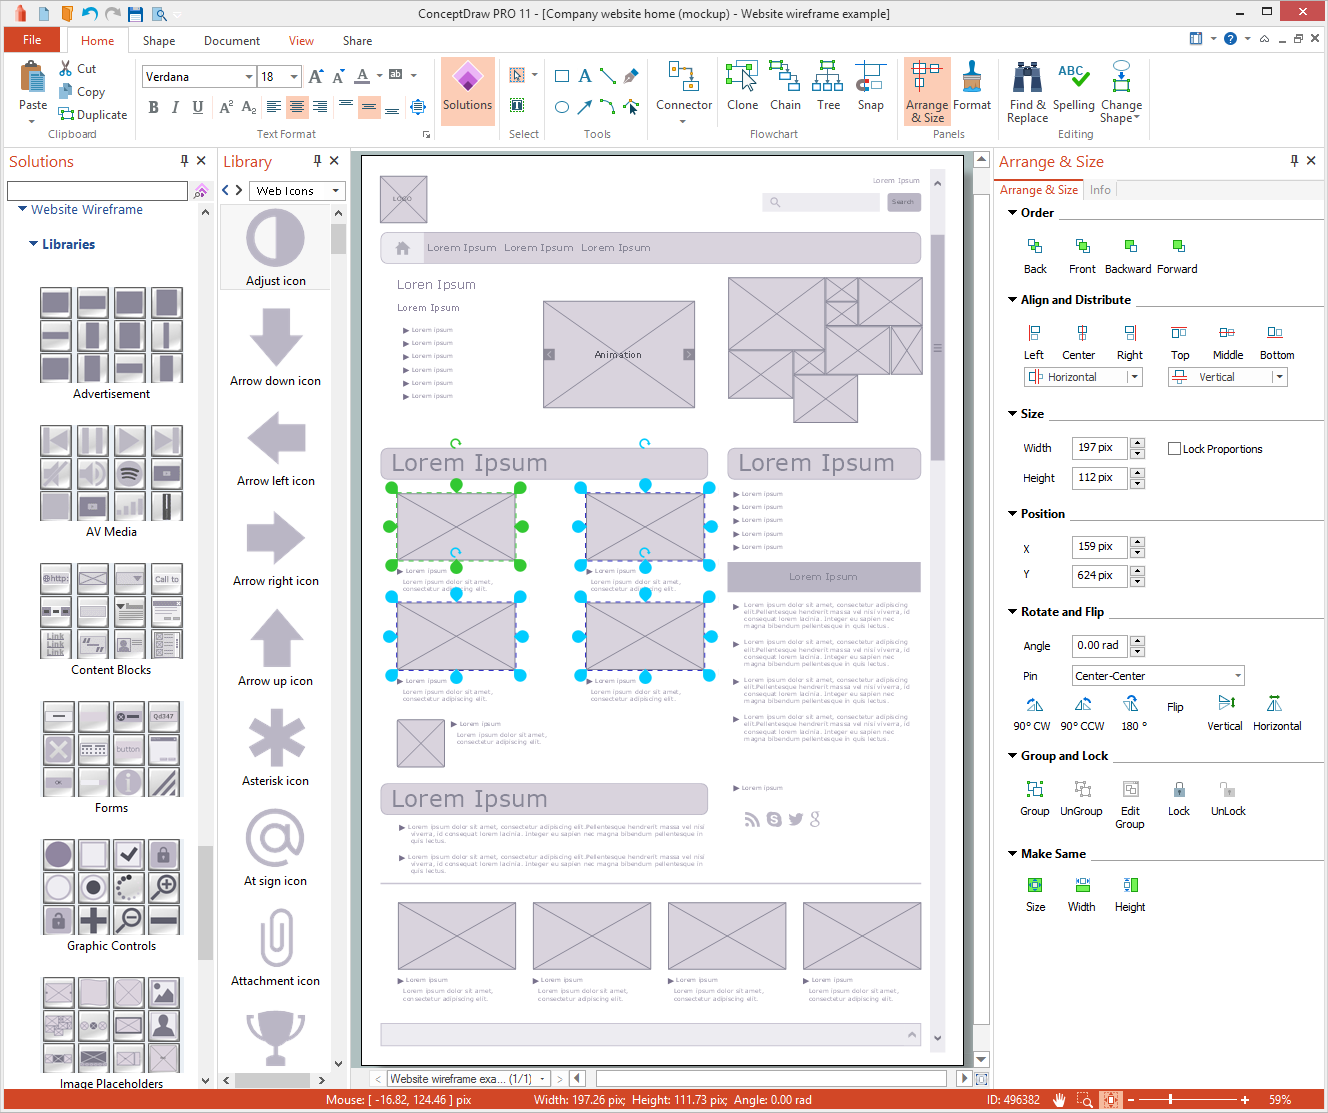Image resolution: width=1328 pixels, height=1113 pixels.
Task: Collapse the Website Wireframe tree
Action: (22, 209)
